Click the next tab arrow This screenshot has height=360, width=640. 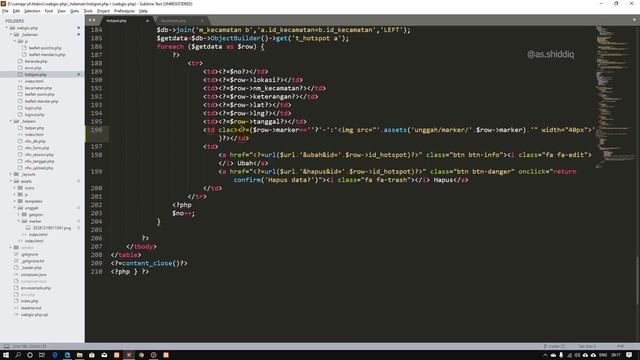pos(94,20)
